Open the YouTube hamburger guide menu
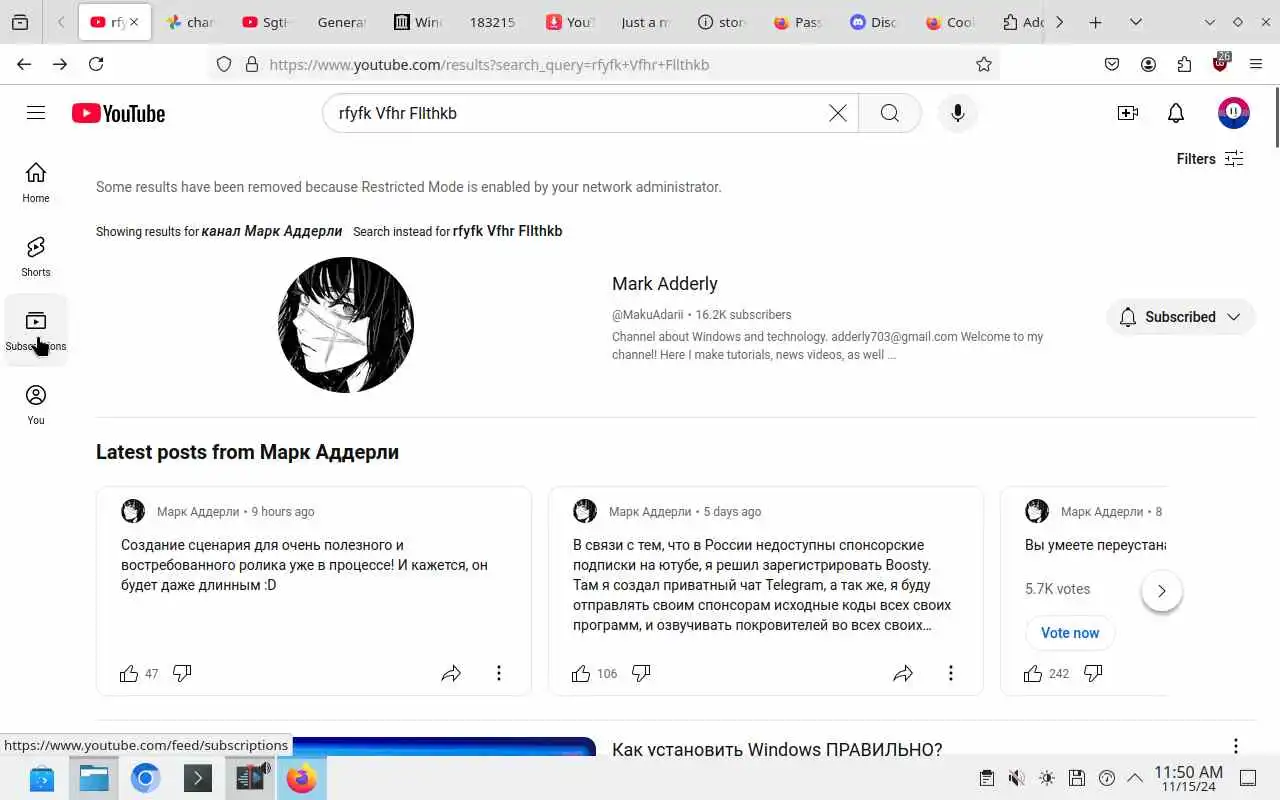The height and width of the screenshot is (800, 1280). [x=36, y=113]
